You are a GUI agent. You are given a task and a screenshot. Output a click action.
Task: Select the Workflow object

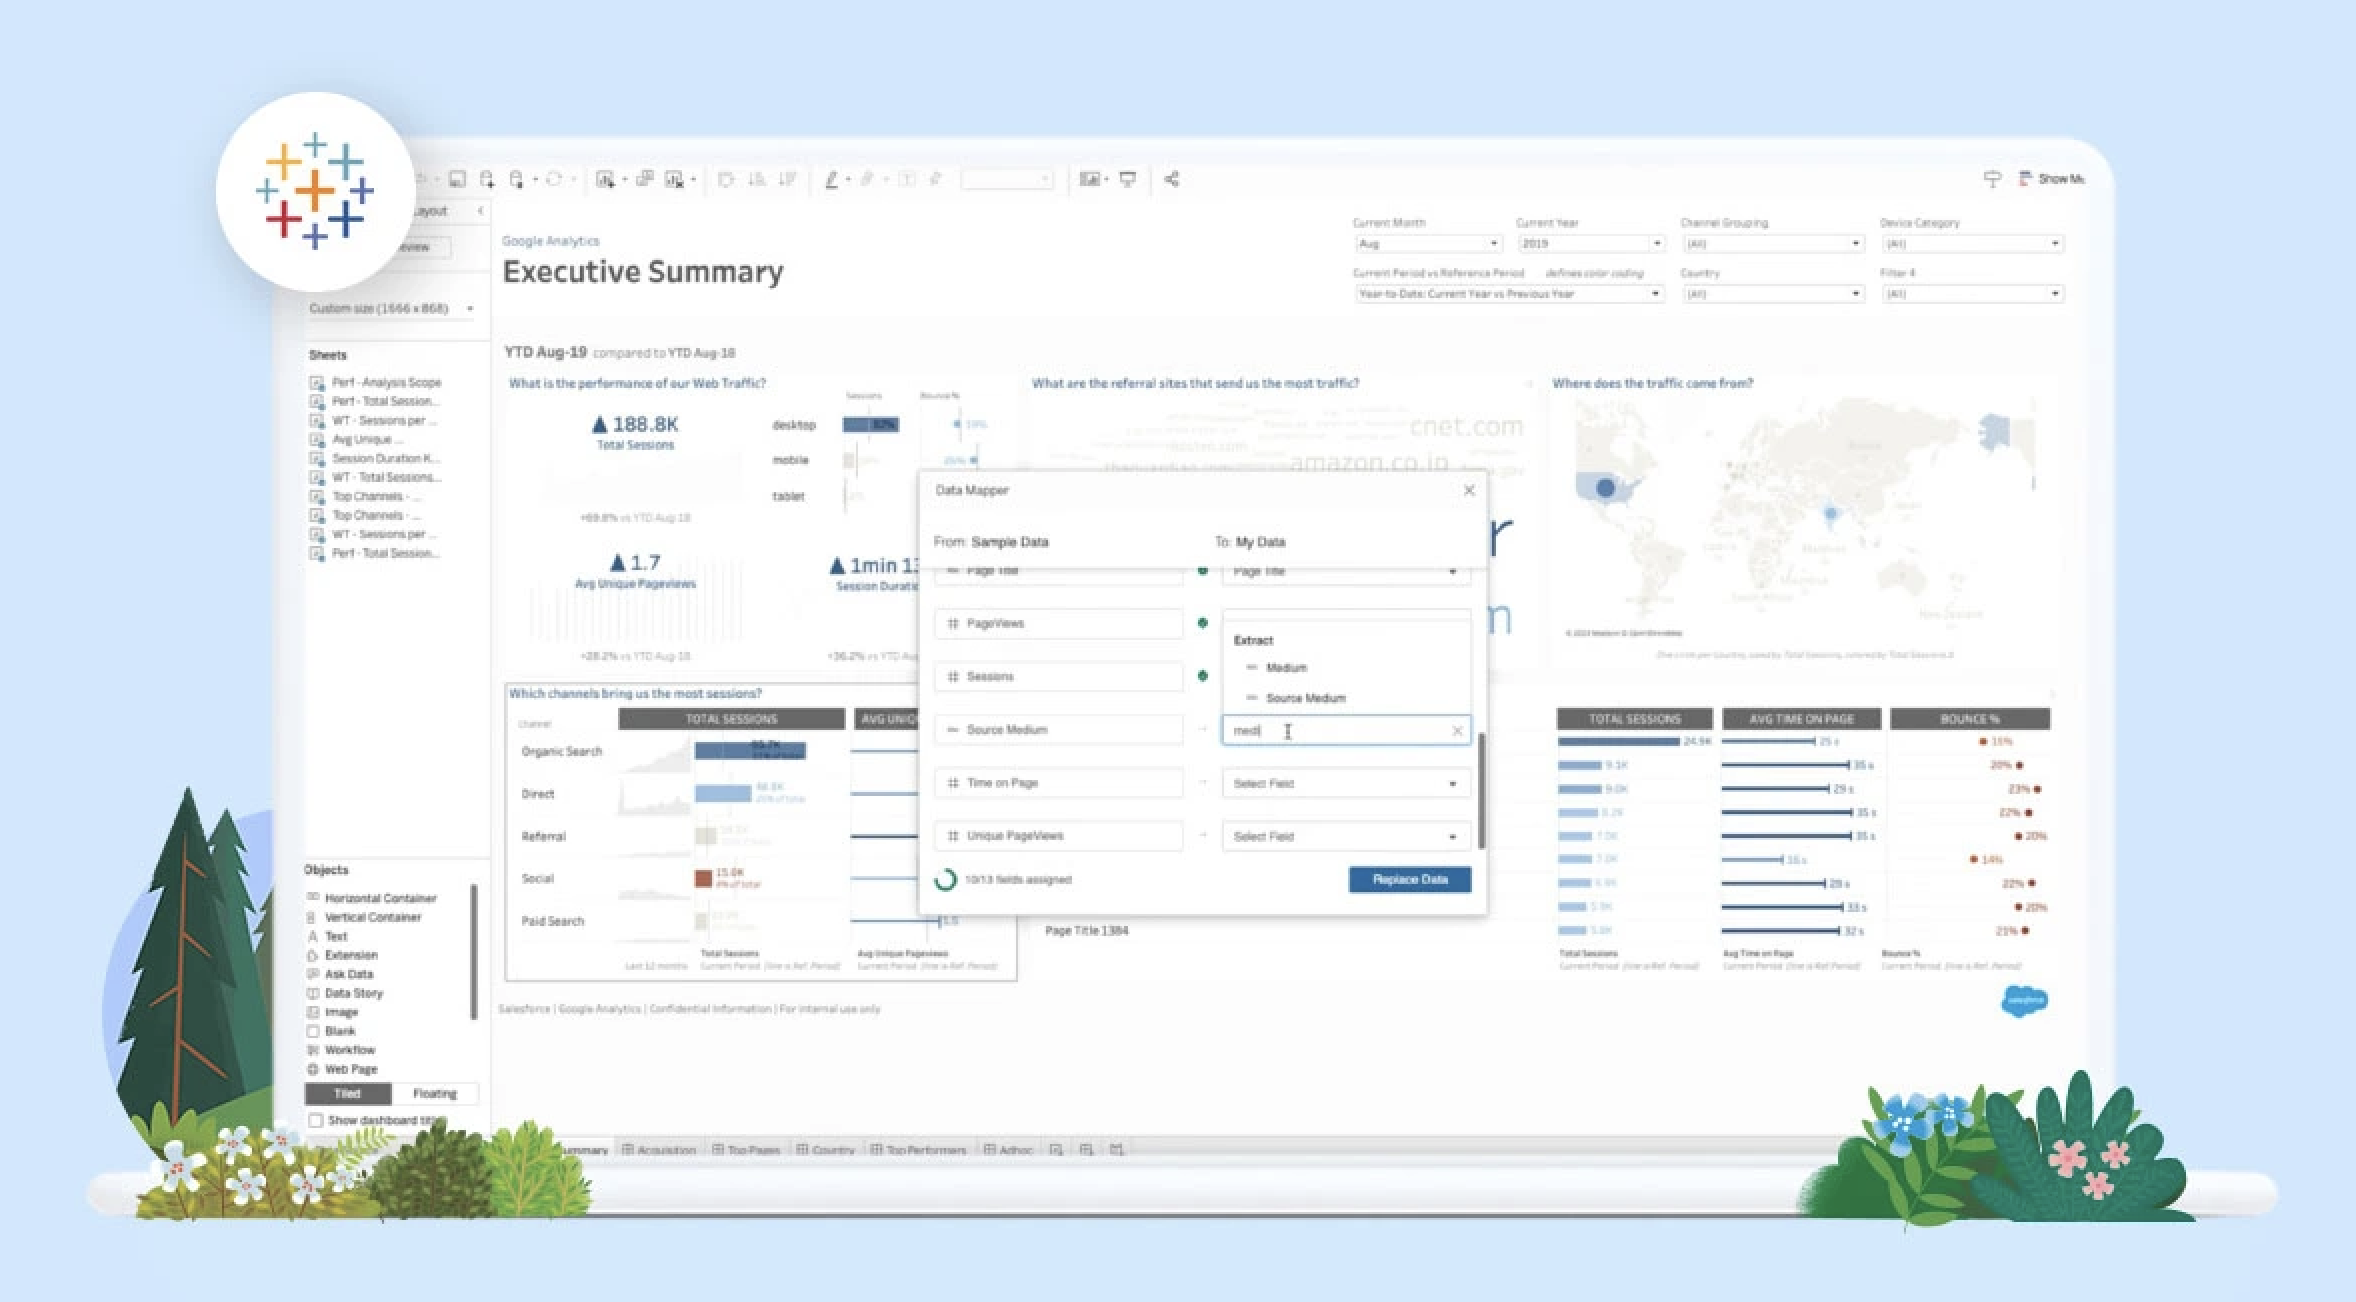tap(341, 1050)
